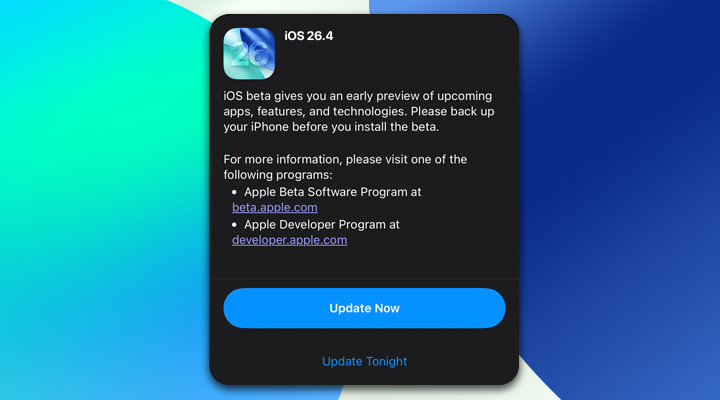
Task: Click the iOS beta early preview paragraph
Action: tap(359, 111)
